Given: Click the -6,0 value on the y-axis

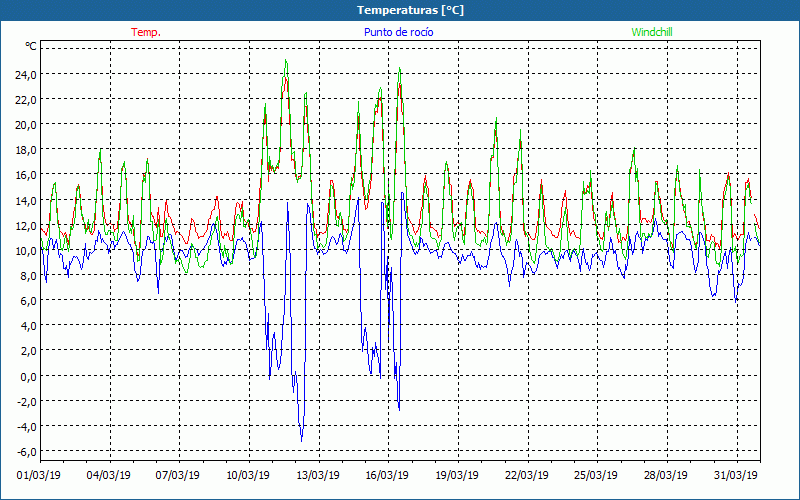Looking at the screenshot, I should click(x=25, y=451).
